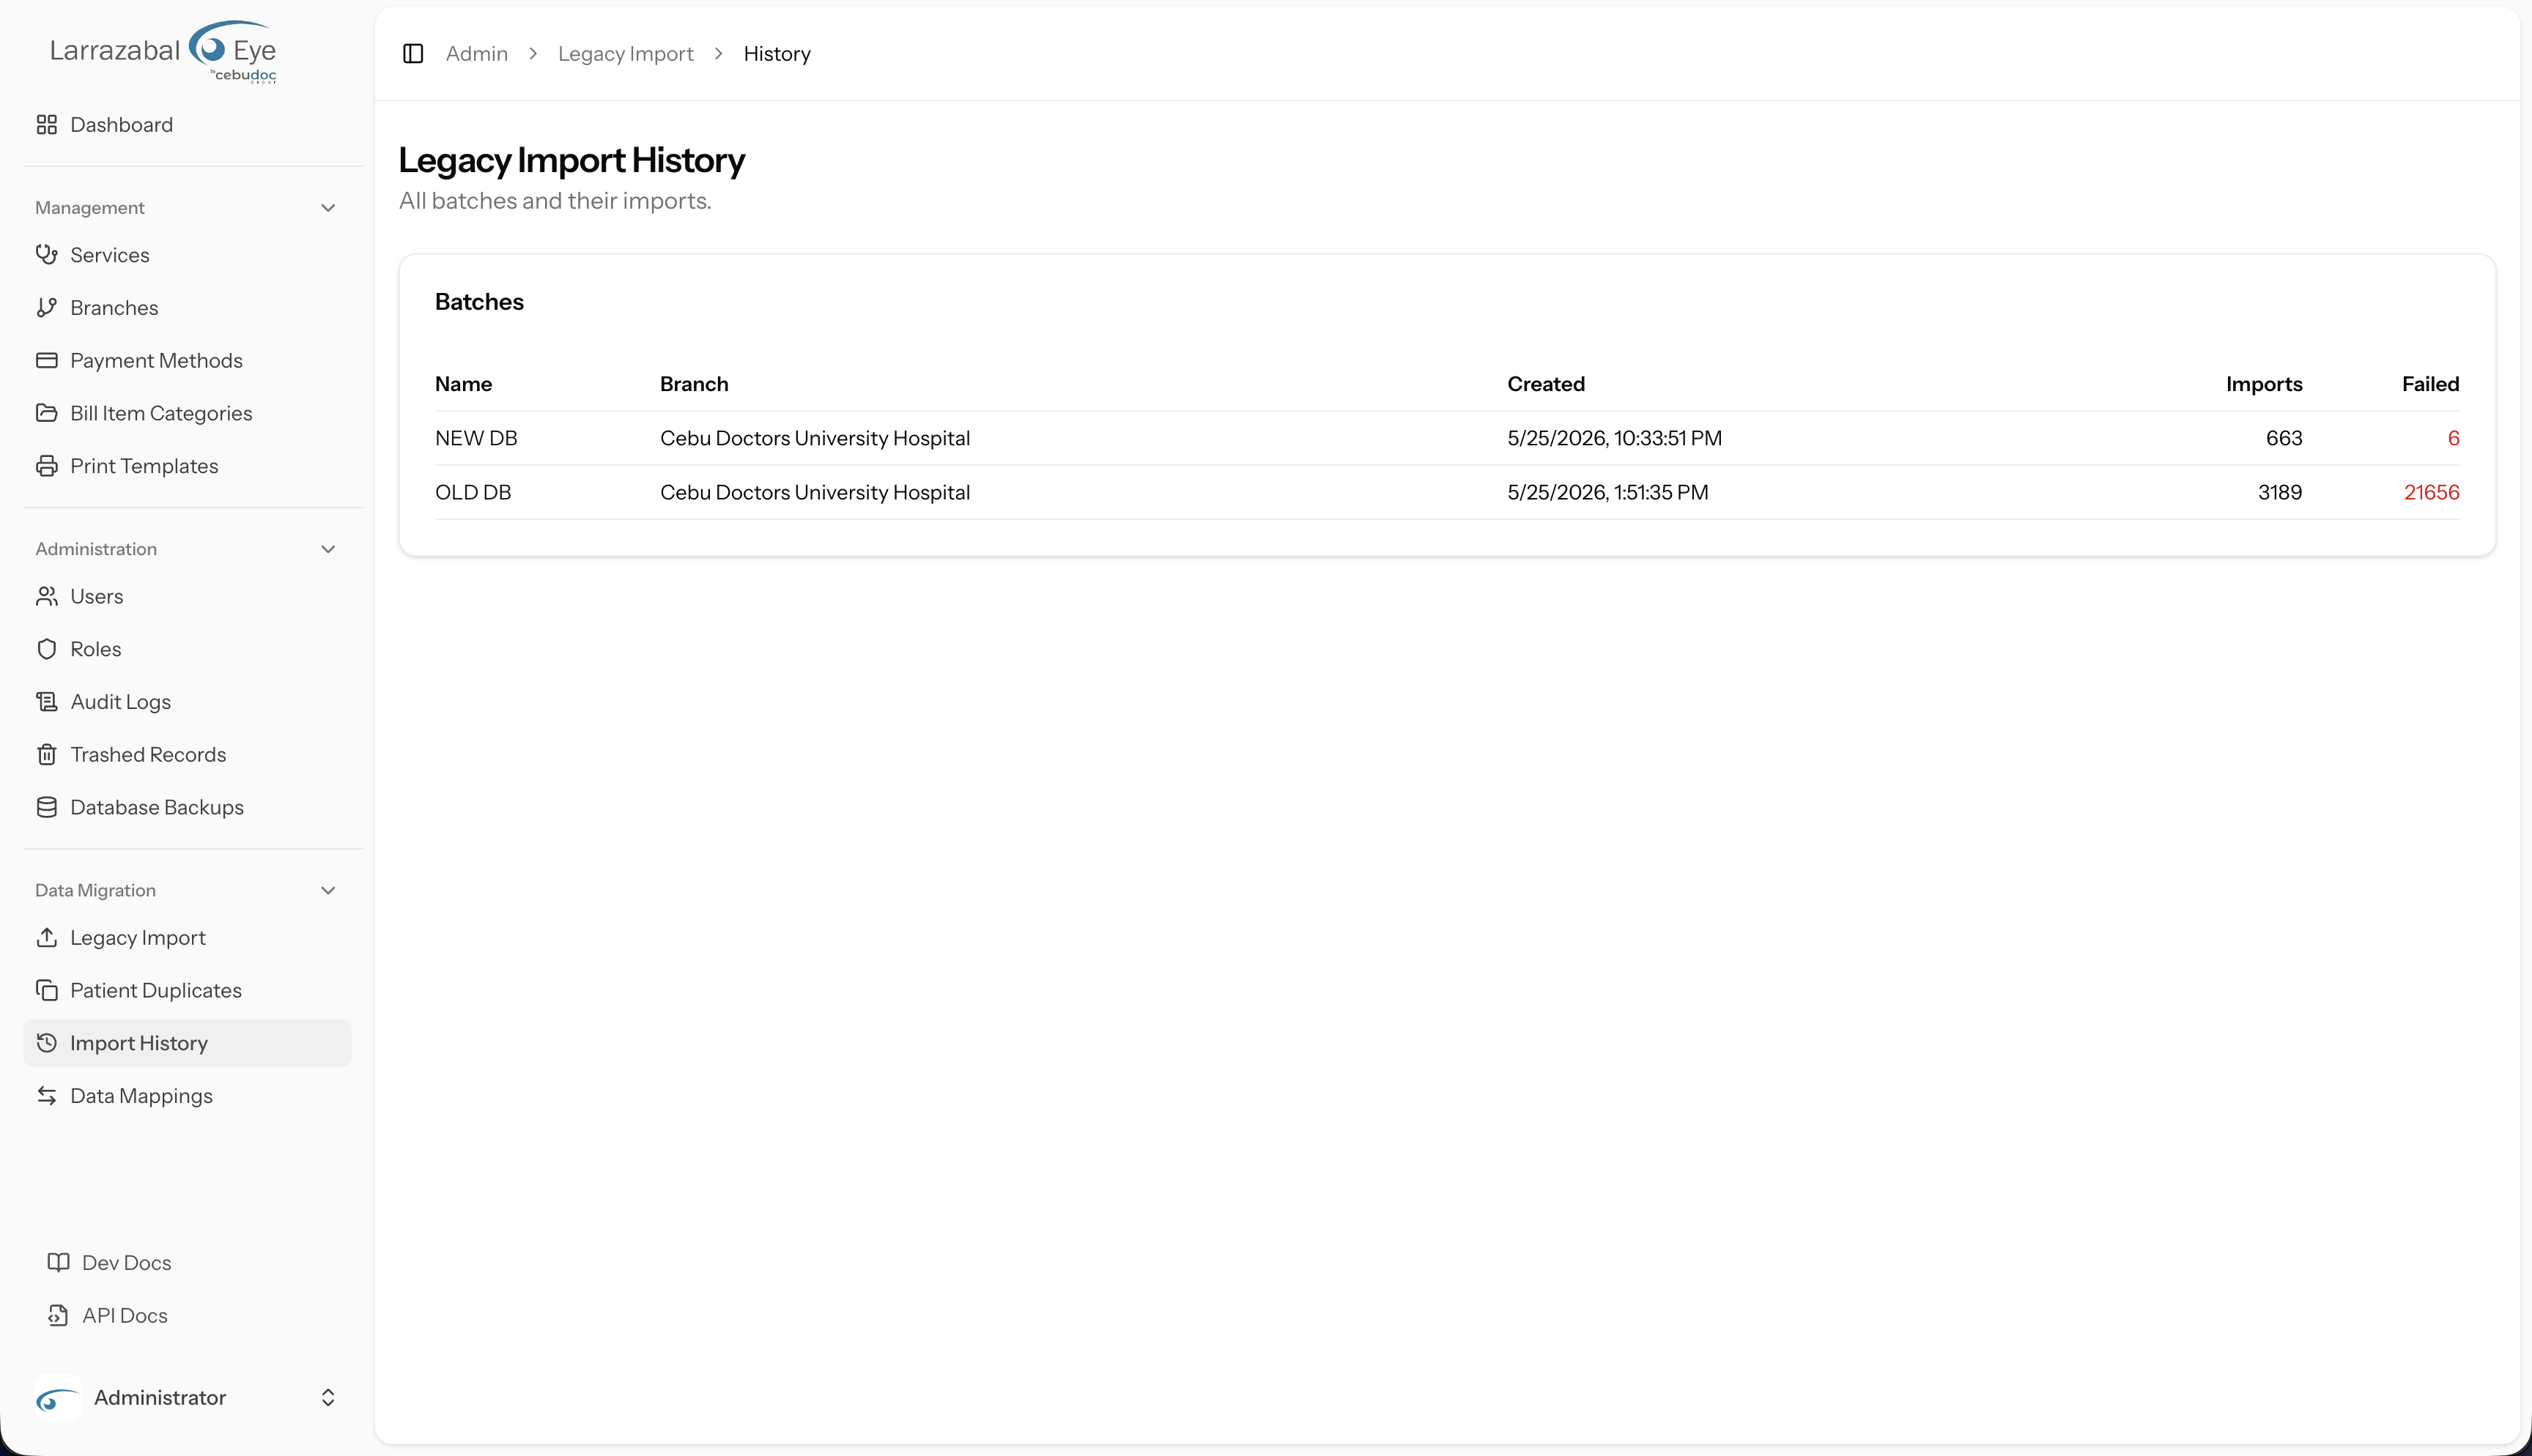
Task: Go to Branches label in sidebar
Action: pyautogui.click(x=114, y=308)
